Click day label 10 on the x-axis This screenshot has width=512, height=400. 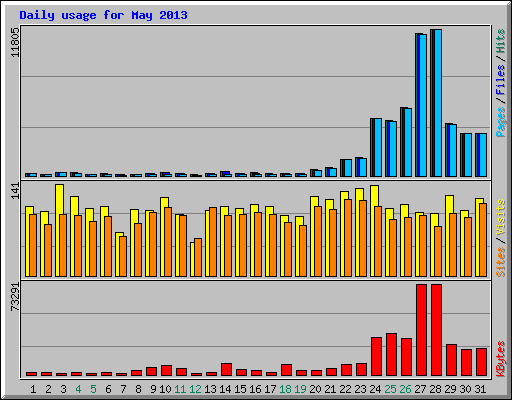[165, 389]
